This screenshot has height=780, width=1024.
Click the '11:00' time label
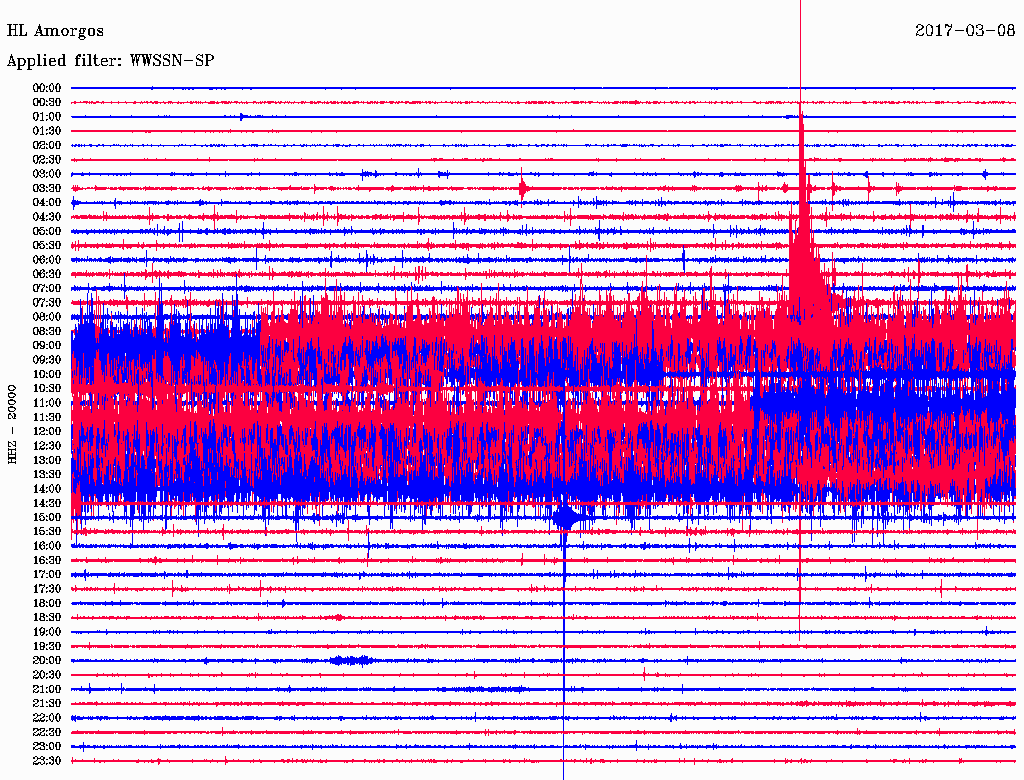pyautogui.click(x=47, y=403)
